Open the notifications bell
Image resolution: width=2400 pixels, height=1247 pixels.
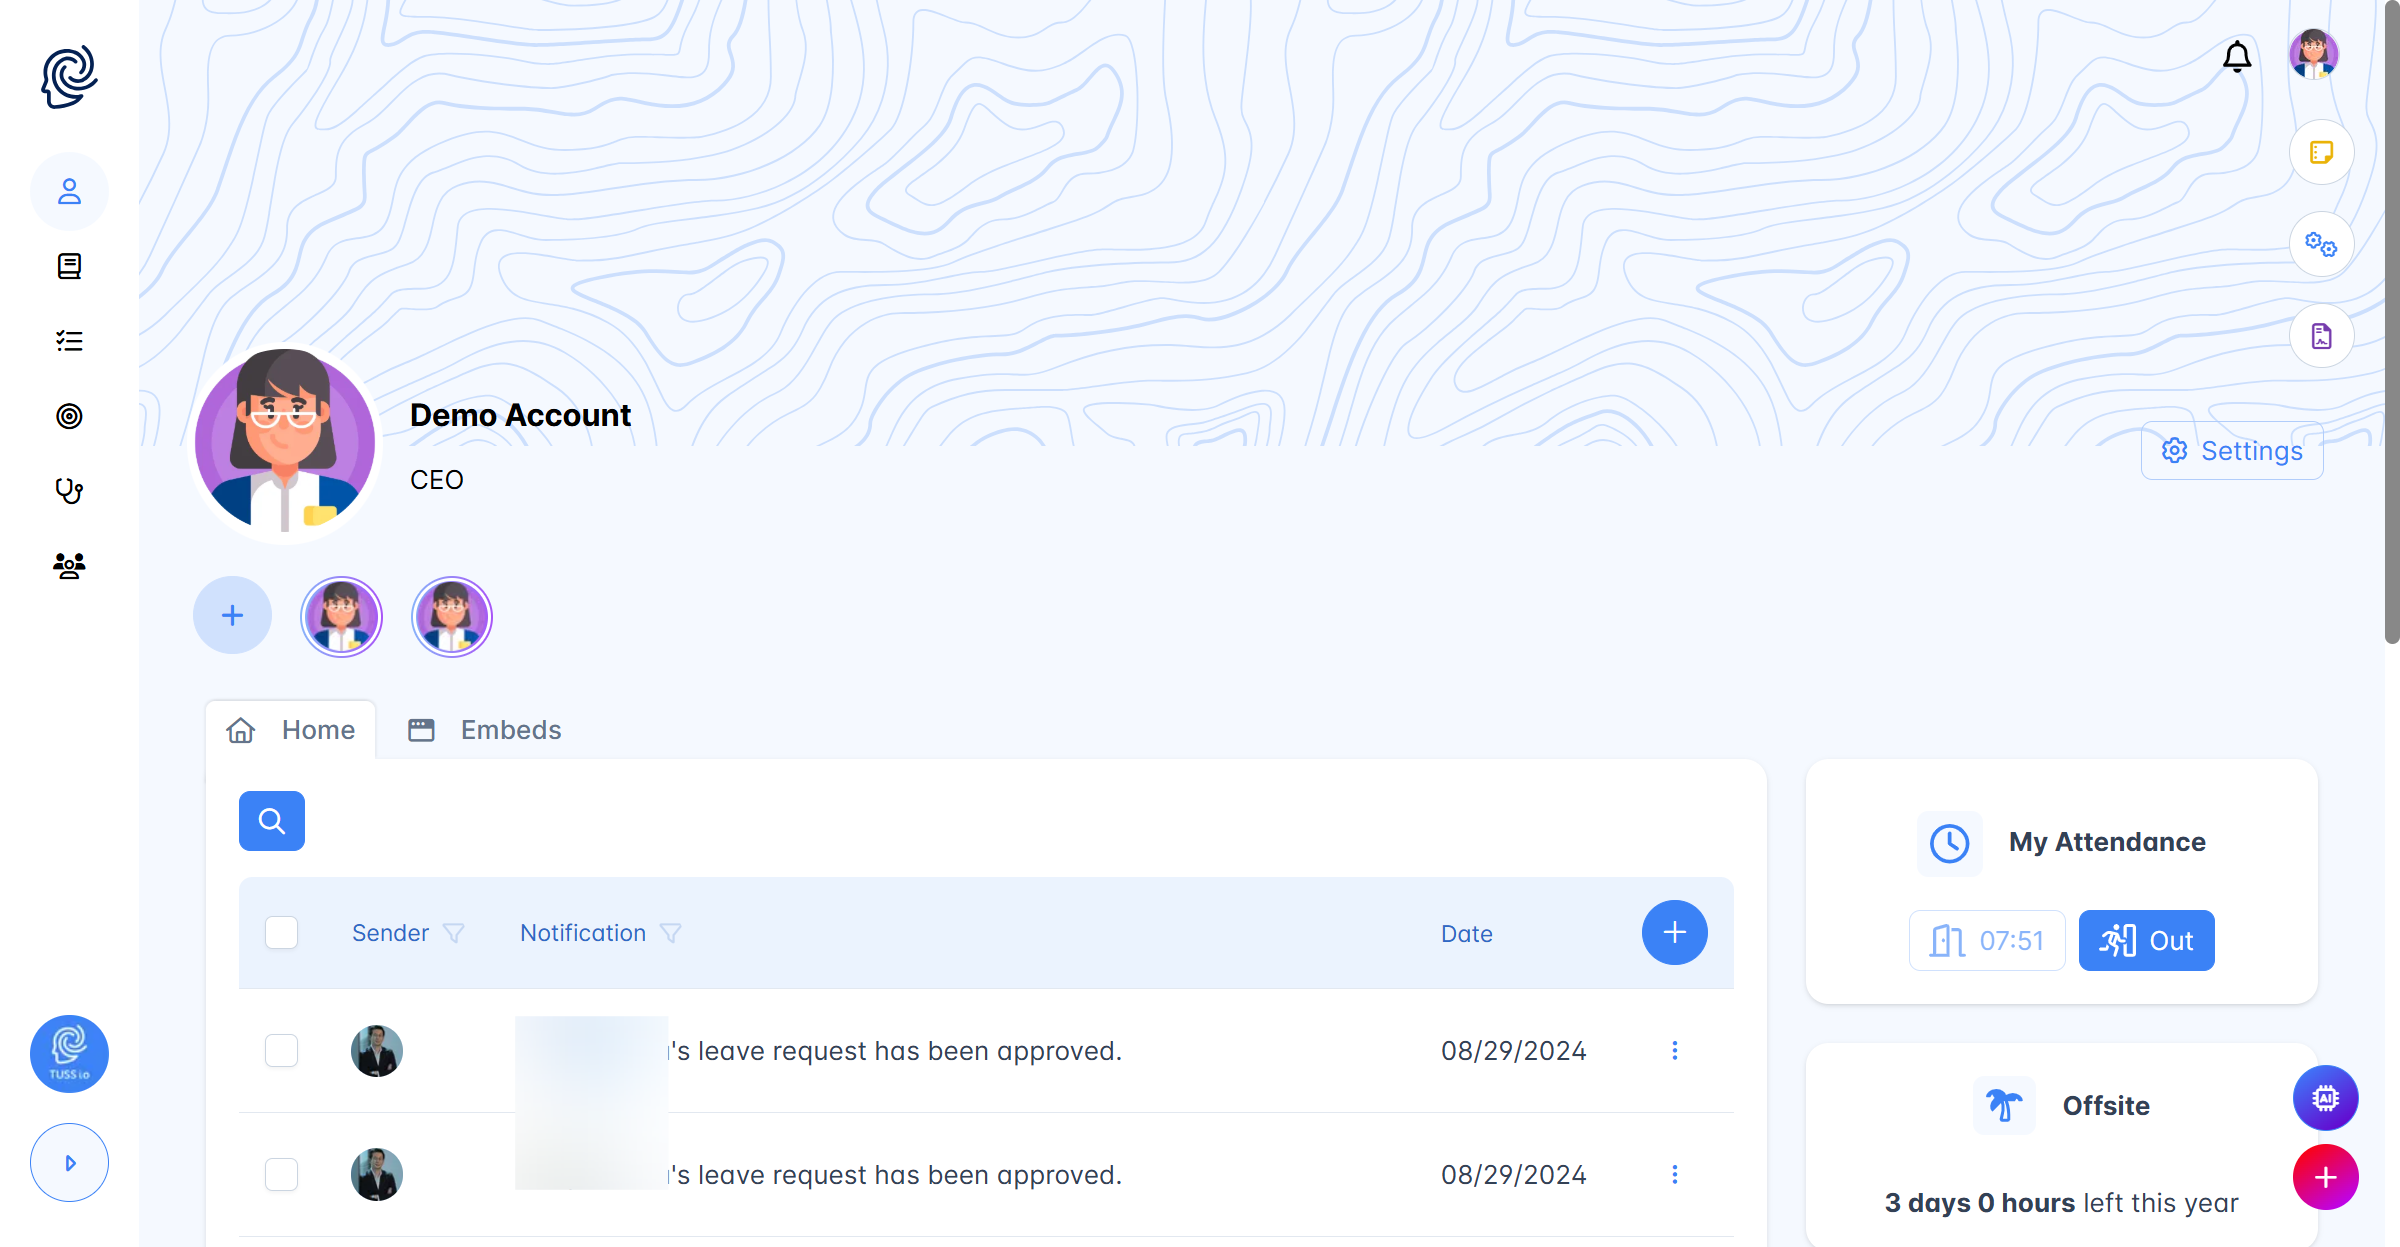pos(2237,57)
